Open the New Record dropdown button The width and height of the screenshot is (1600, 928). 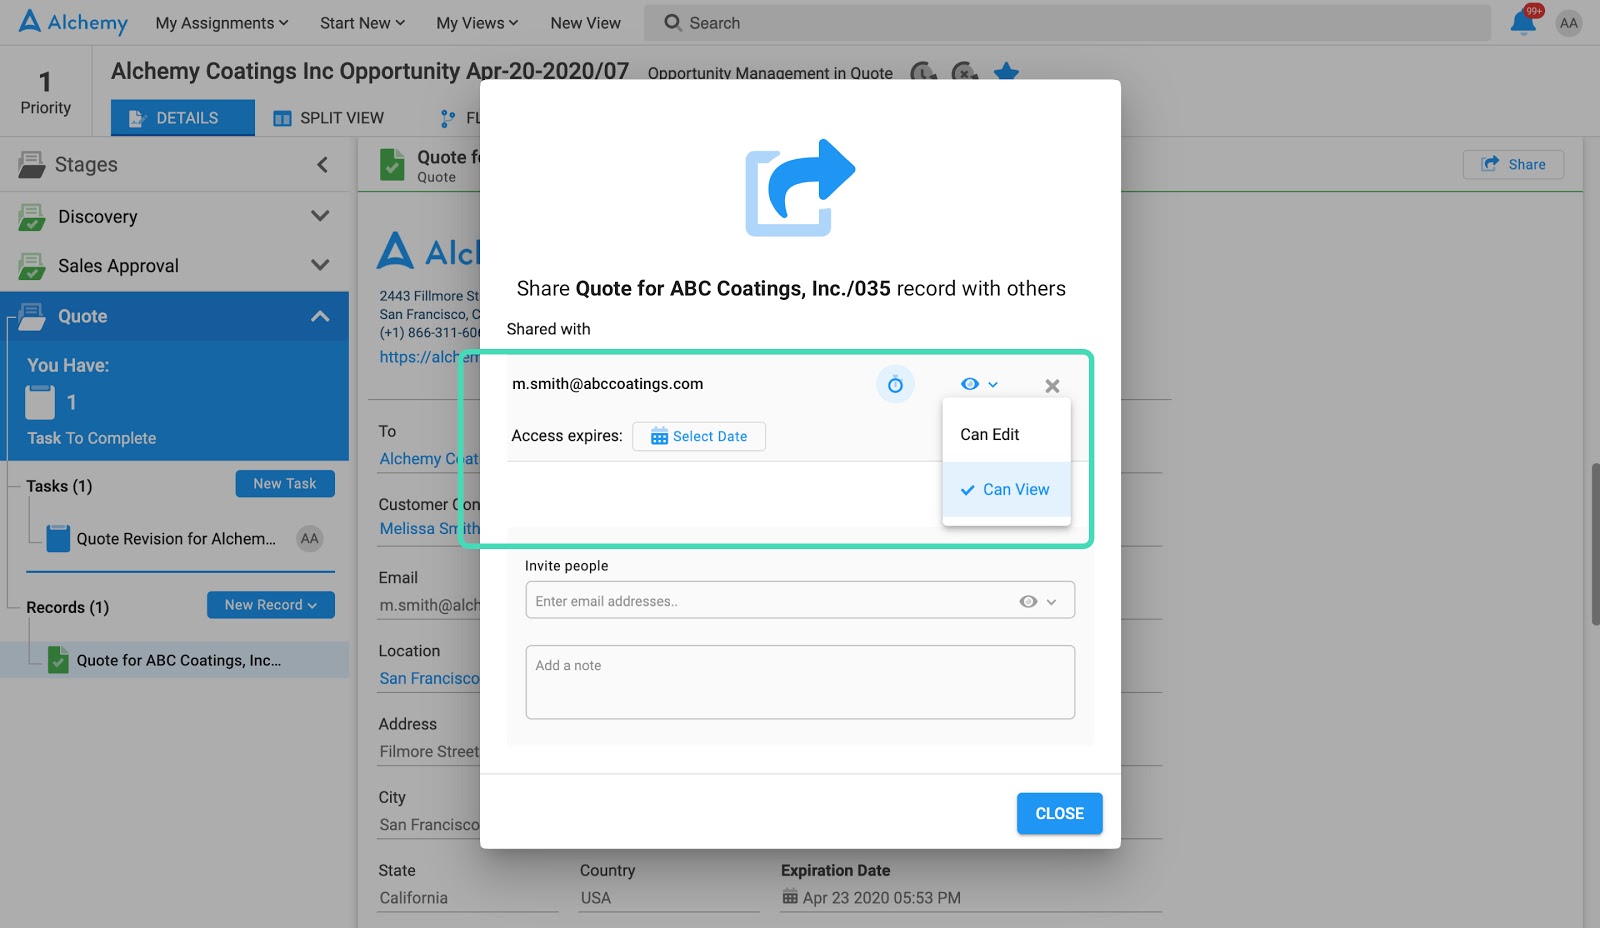click(271, 605)
